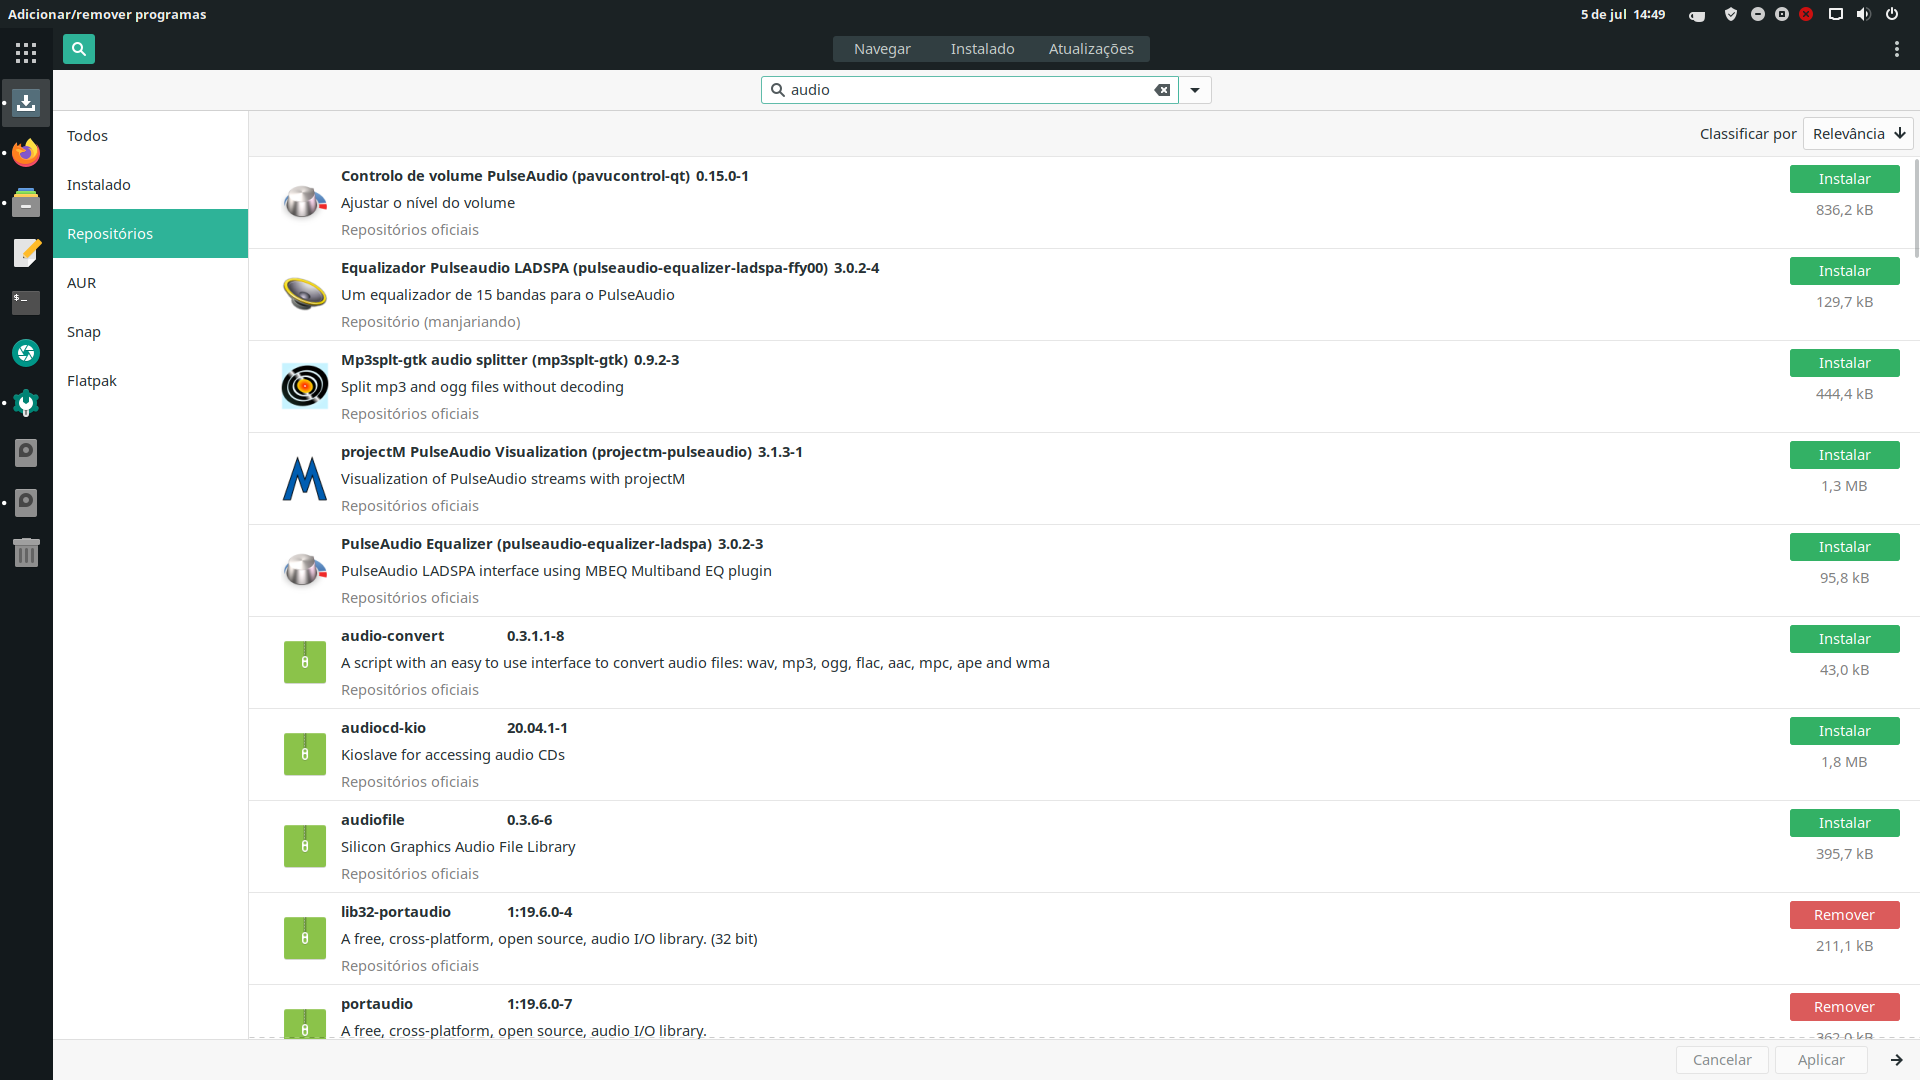Select Repositórios in the sidebar
1920x1080 pixels.
[x=150, y=234]
